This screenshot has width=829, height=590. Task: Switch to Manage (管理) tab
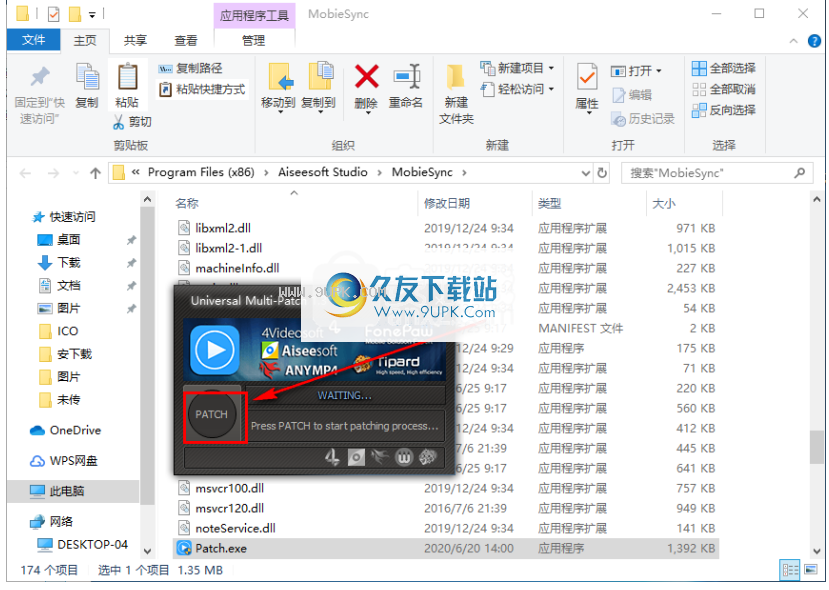pos(254,41)
